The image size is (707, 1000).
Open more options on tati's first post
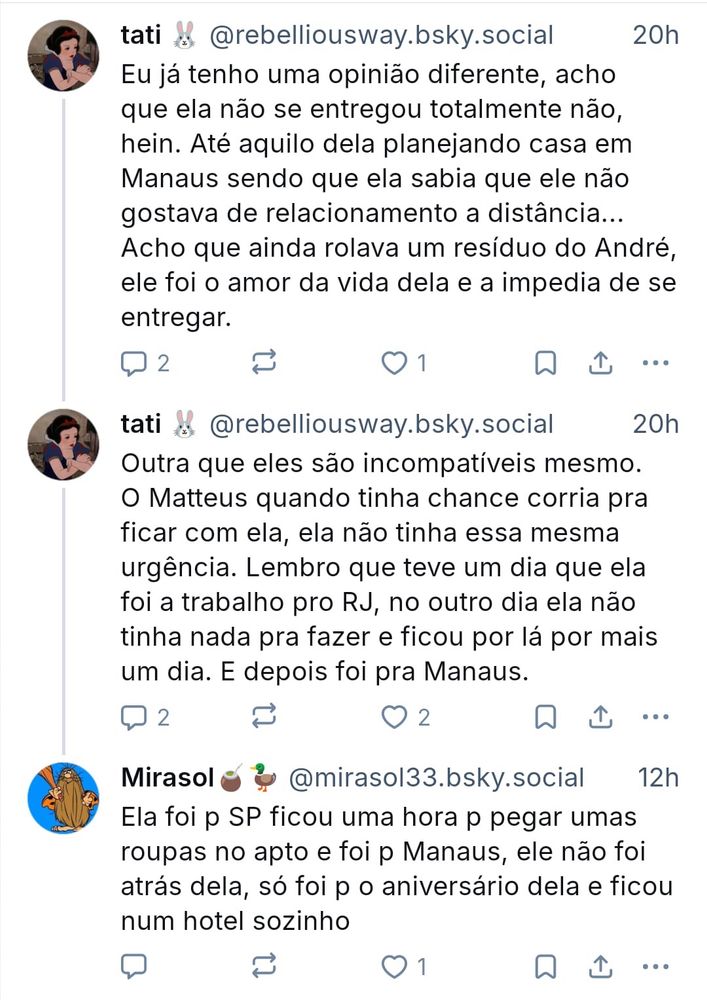tap(655, 363)
